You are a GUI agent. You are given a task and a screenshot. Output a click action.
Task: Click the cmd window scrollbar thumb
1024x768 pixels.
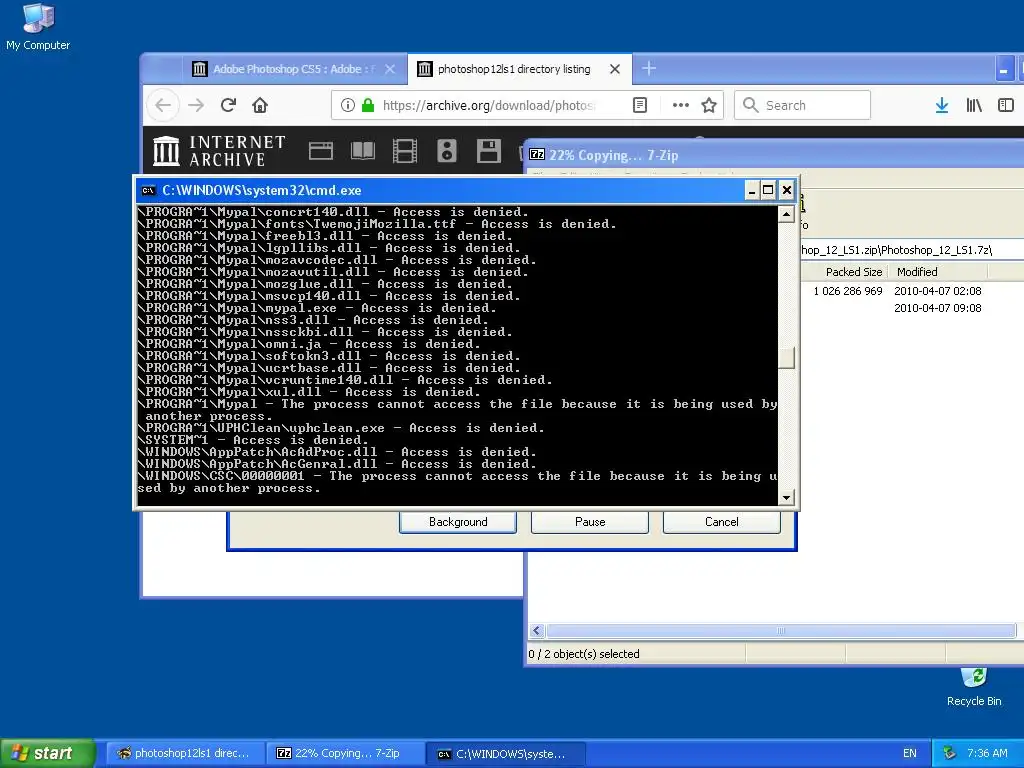coord(786,358)
